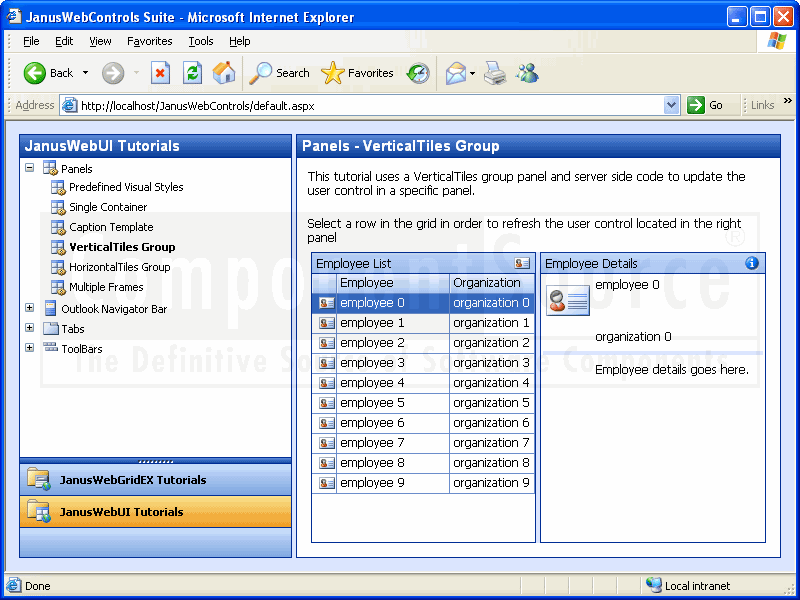
Task: Click the Go button next to the address bar
Action: pyautogui.click(x=697, y=104)
